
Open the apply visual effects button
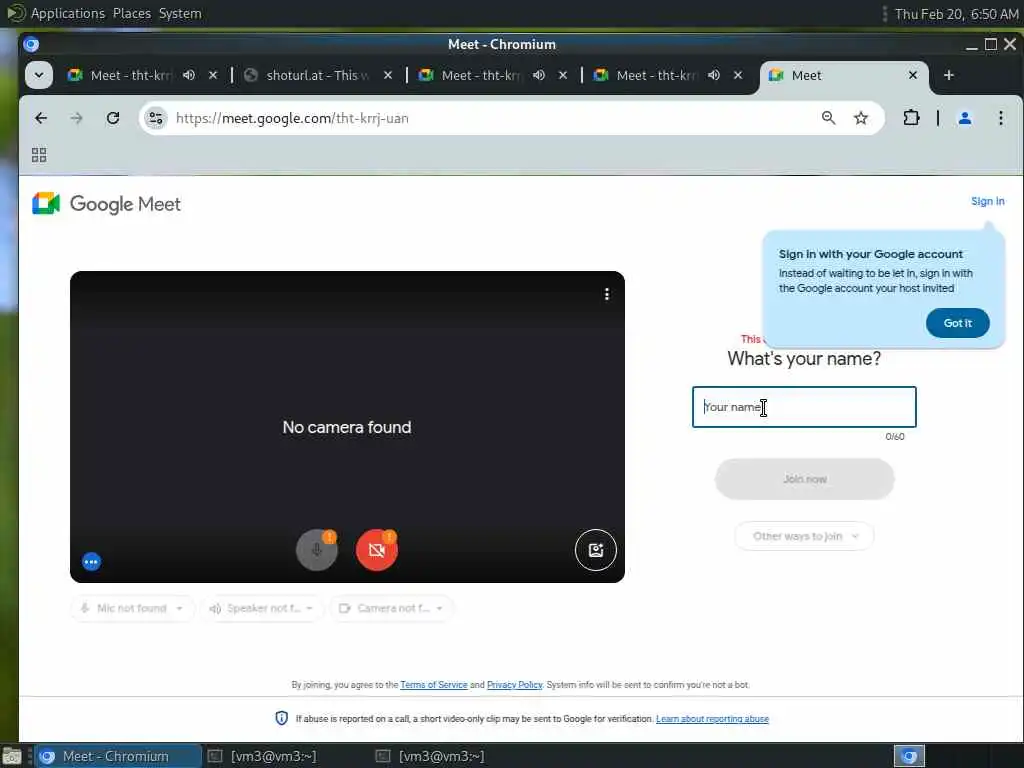coord(596,550)
